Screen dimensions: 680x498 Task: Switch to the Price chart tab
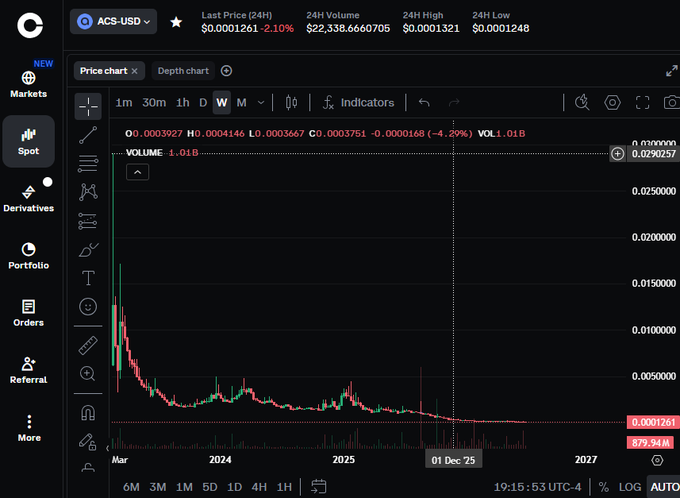(x=103, y=71)
